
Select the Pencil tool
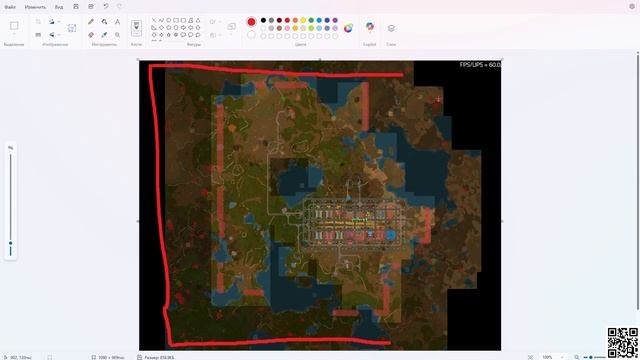pyautogui.click(x=91, y=22)
